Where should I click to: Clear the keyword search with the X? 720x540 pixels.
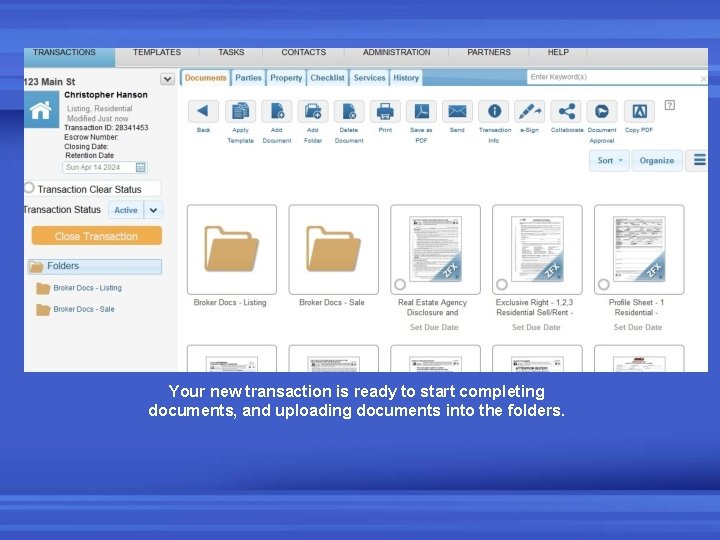click(703, 79)
